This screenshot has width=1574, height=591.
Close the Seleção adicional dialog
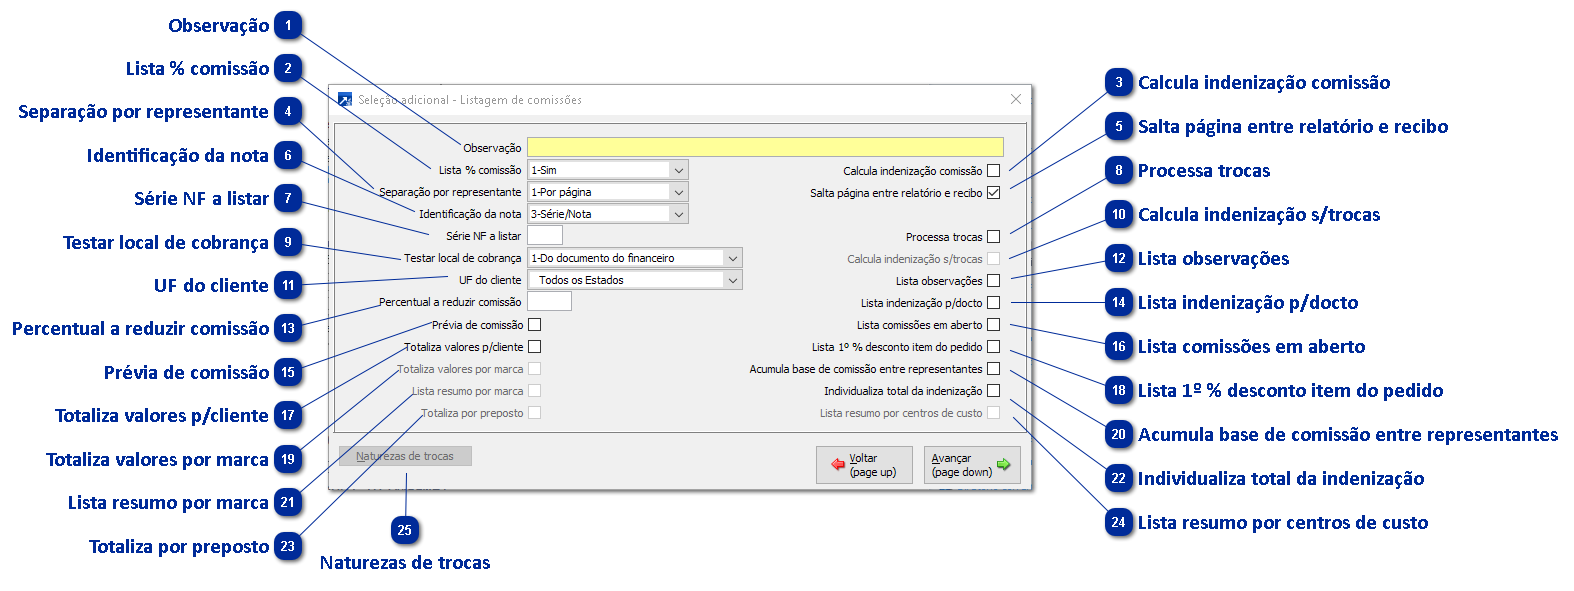1016,99
